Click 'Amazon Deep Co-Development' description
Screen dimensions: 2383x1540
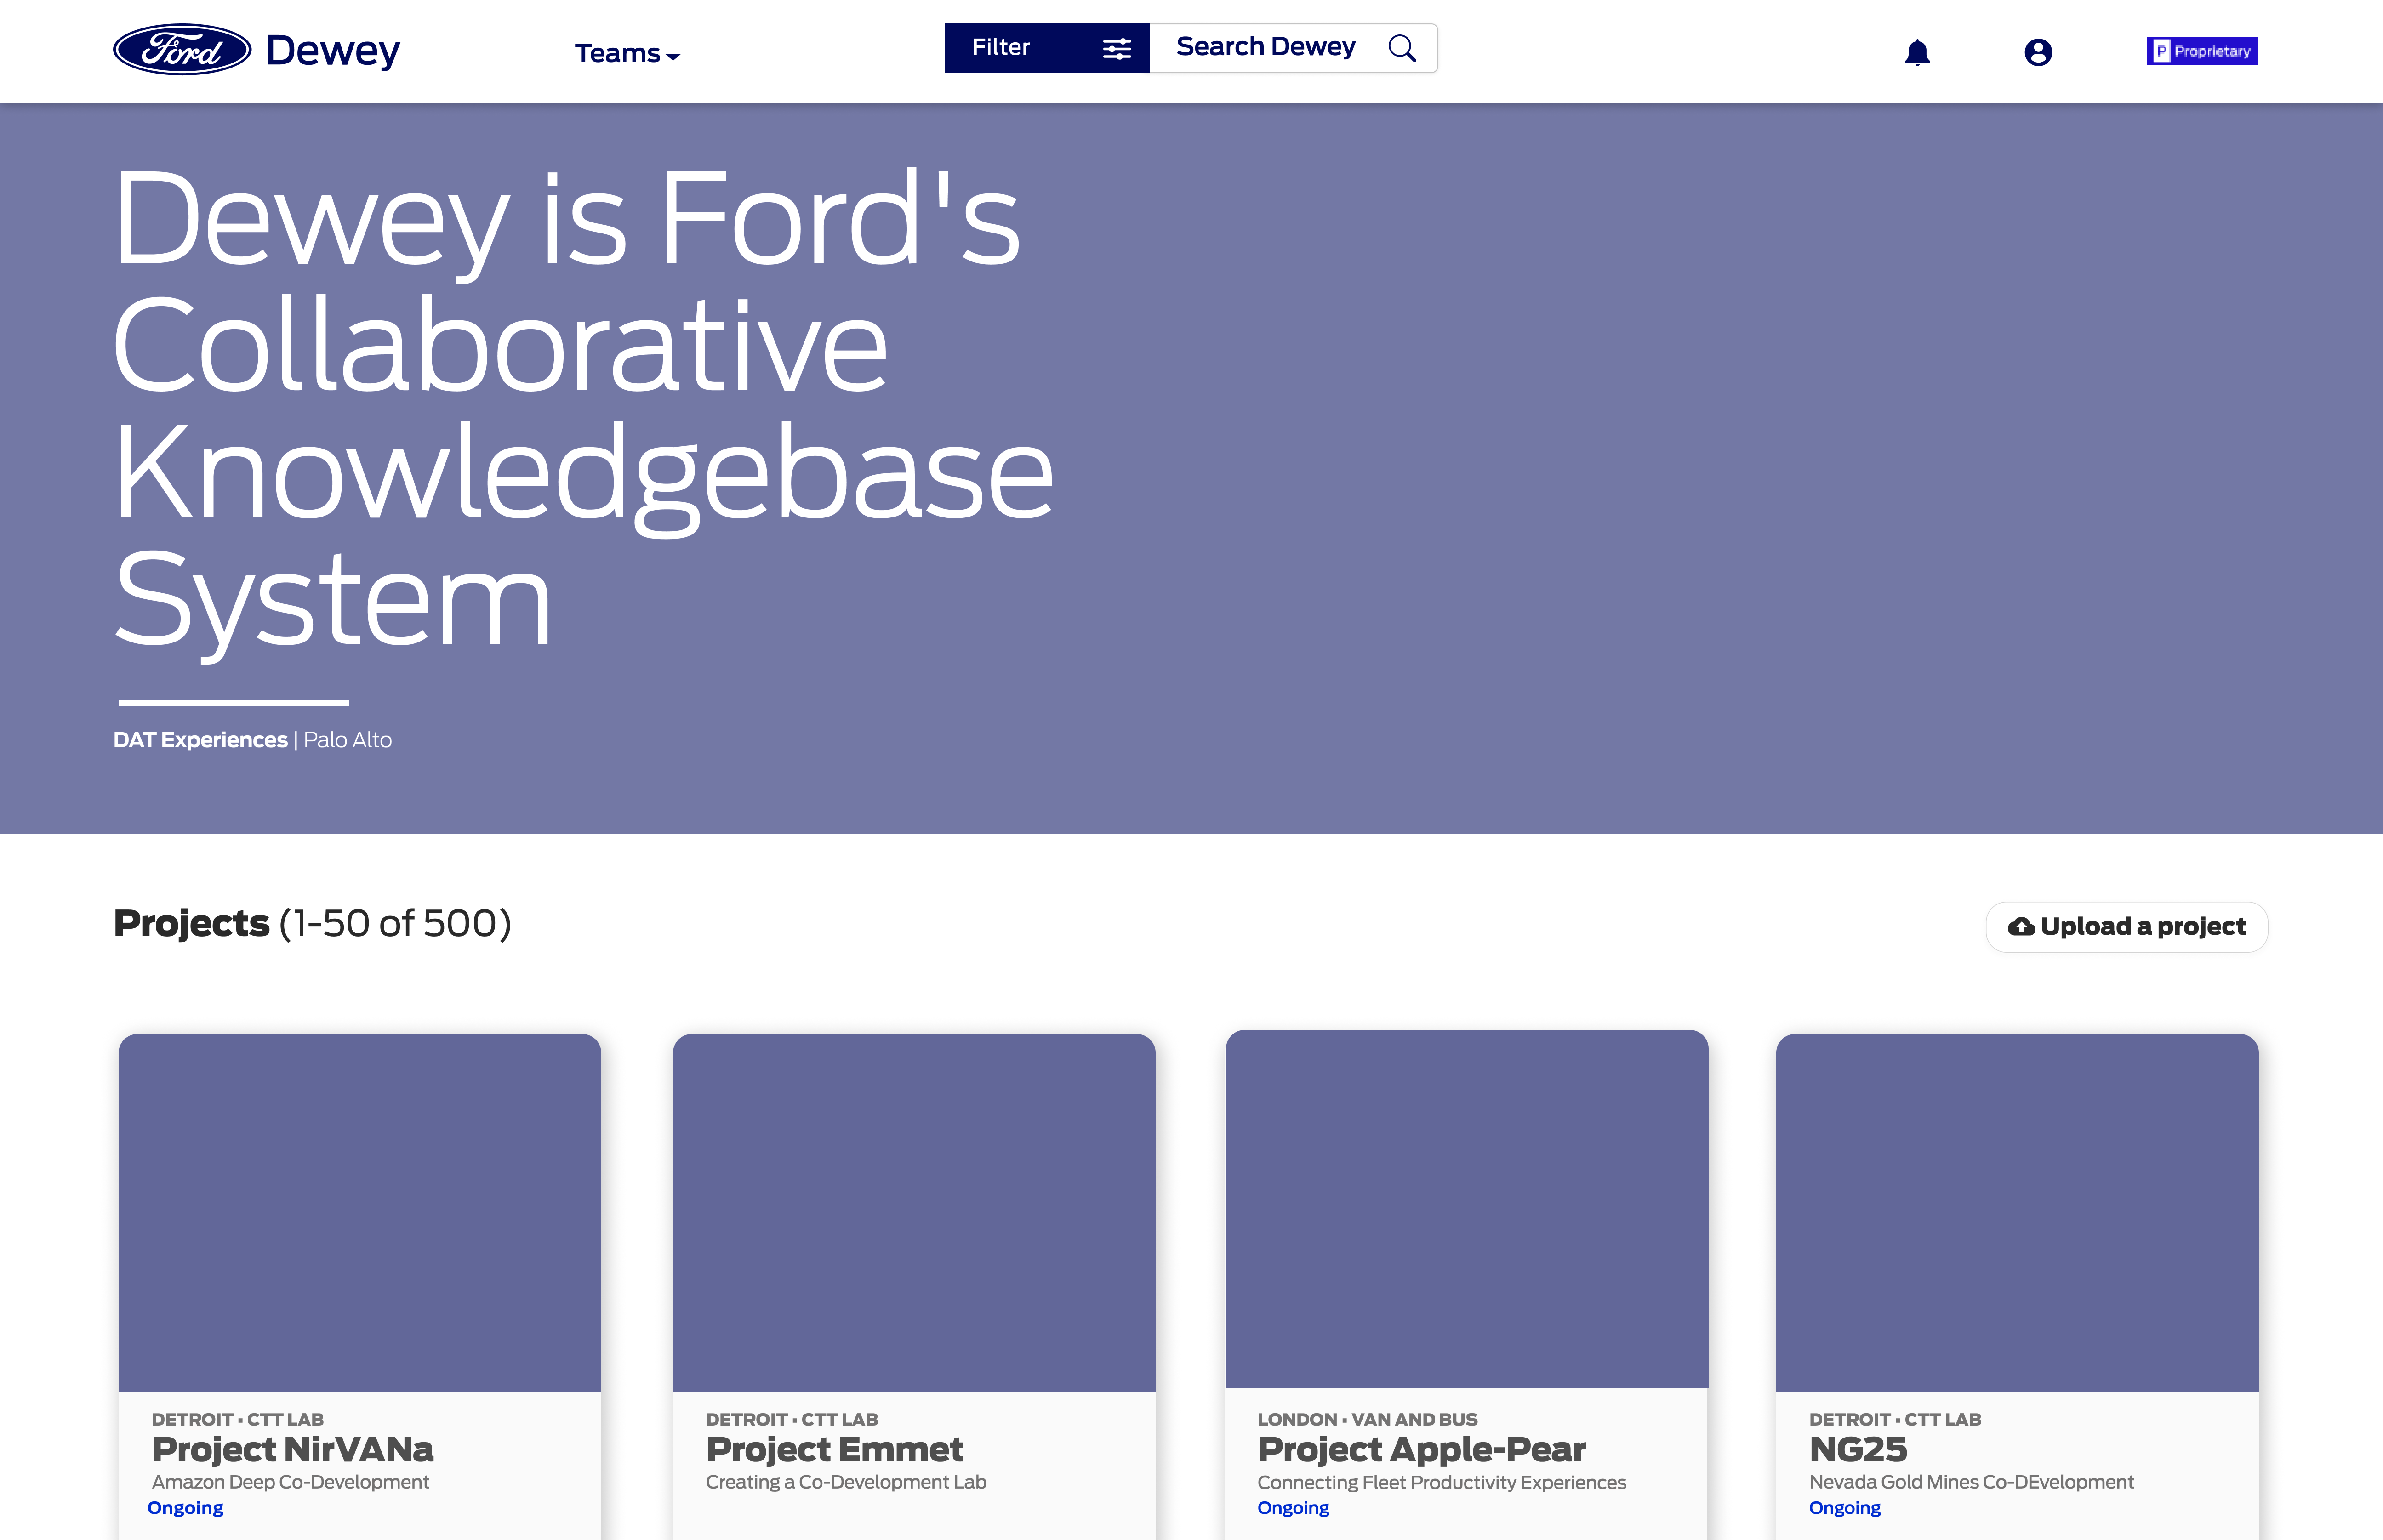point(290,1482)
